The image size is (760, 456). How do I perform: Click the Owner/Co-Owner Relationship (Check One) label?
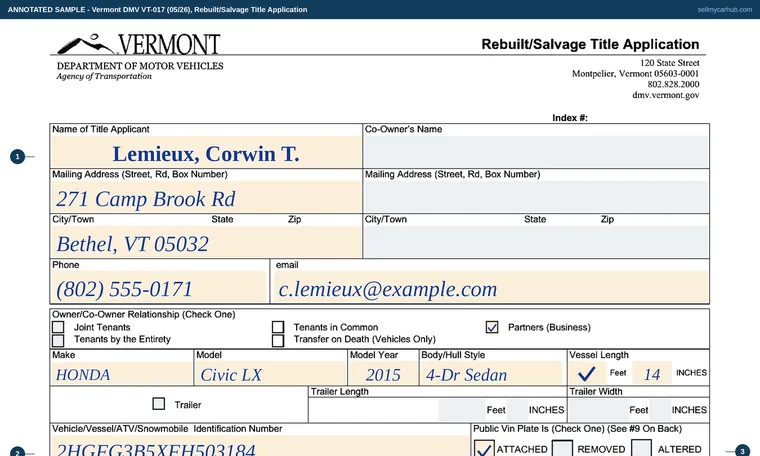coord(143,314)
